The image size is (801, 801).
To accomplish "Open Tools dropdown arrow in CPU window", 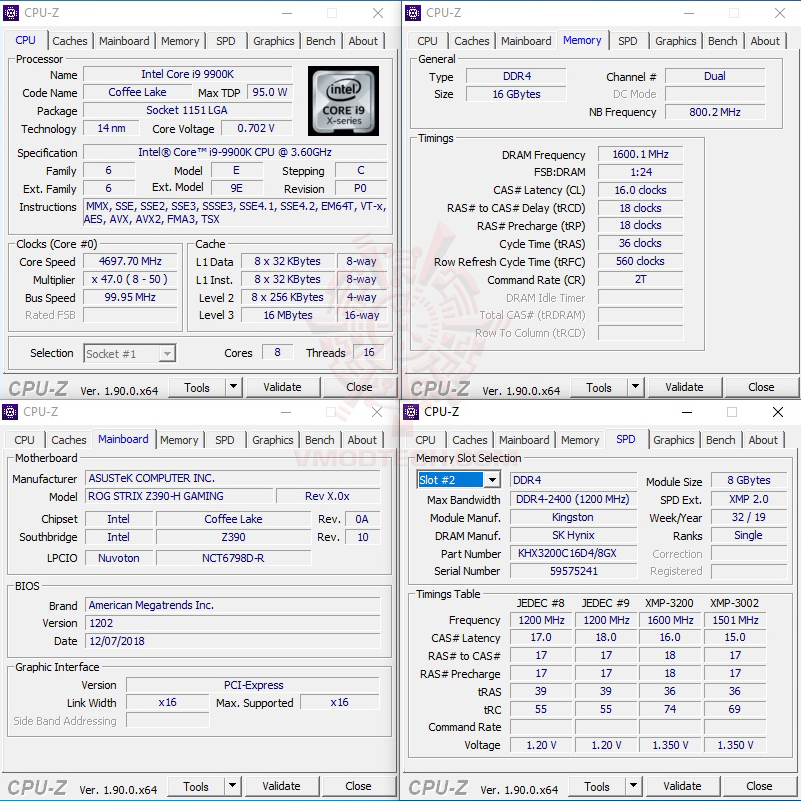I will pos(233,387).
